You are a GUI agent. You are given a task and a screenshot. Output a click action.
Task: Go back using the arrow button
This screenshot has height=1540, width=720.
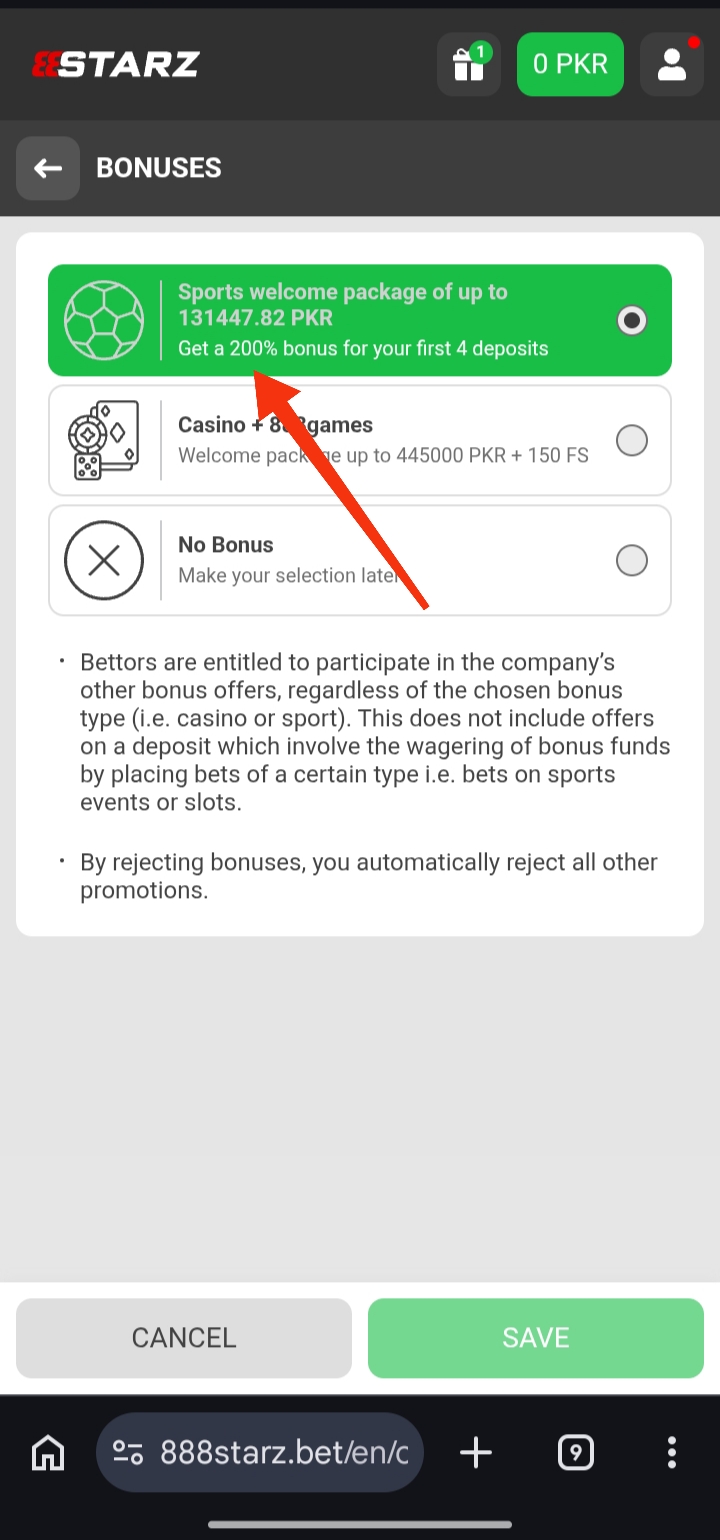(x=48, y=168)
